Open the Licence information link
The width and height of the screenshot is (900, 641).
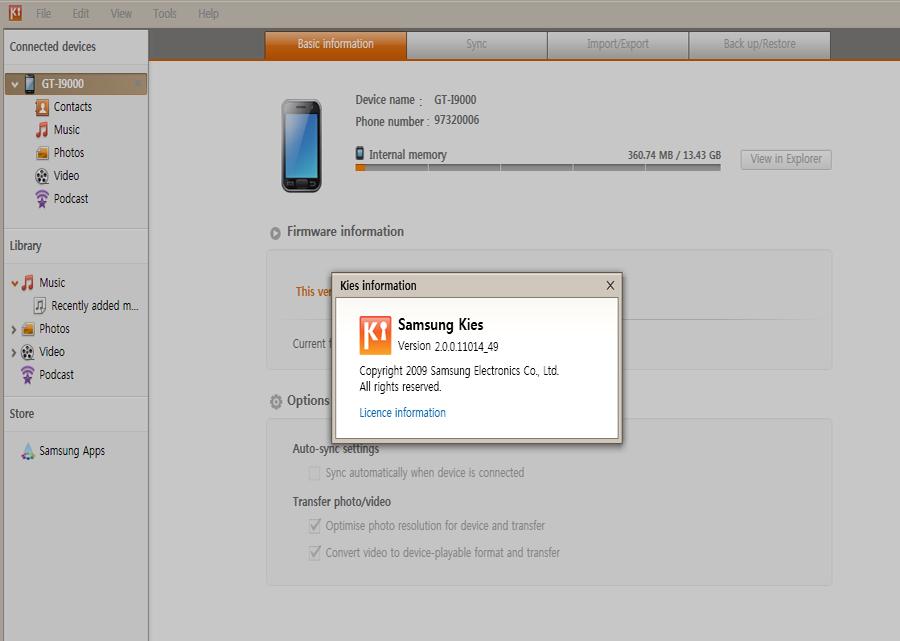coord(402,413)
